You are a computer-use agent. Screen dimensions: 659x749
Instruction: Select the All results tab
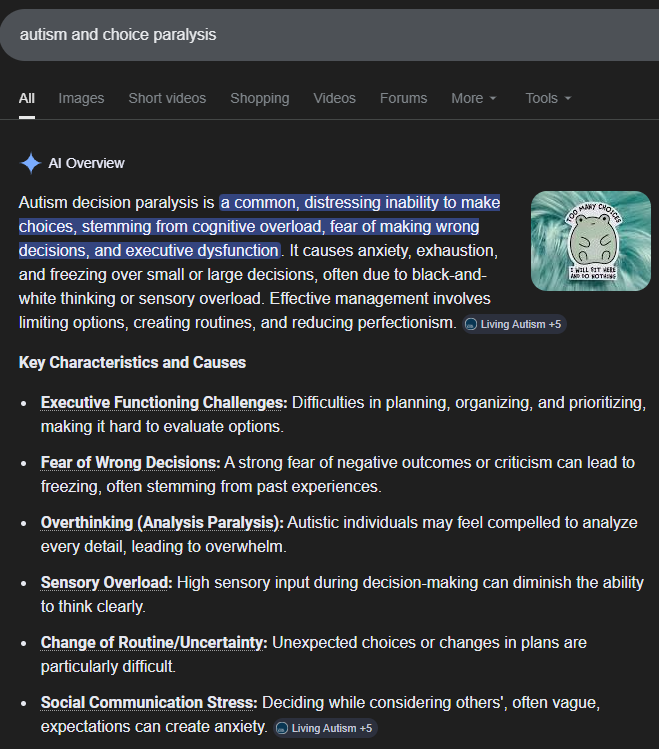(x=27, y=98)
